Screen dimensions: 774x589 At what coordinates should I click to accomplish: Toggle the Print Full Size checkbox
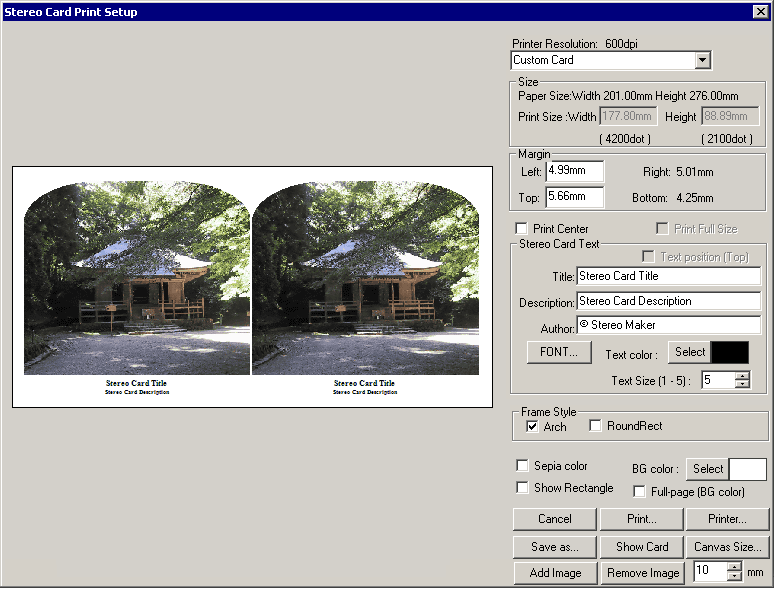(x=662, y=229)
